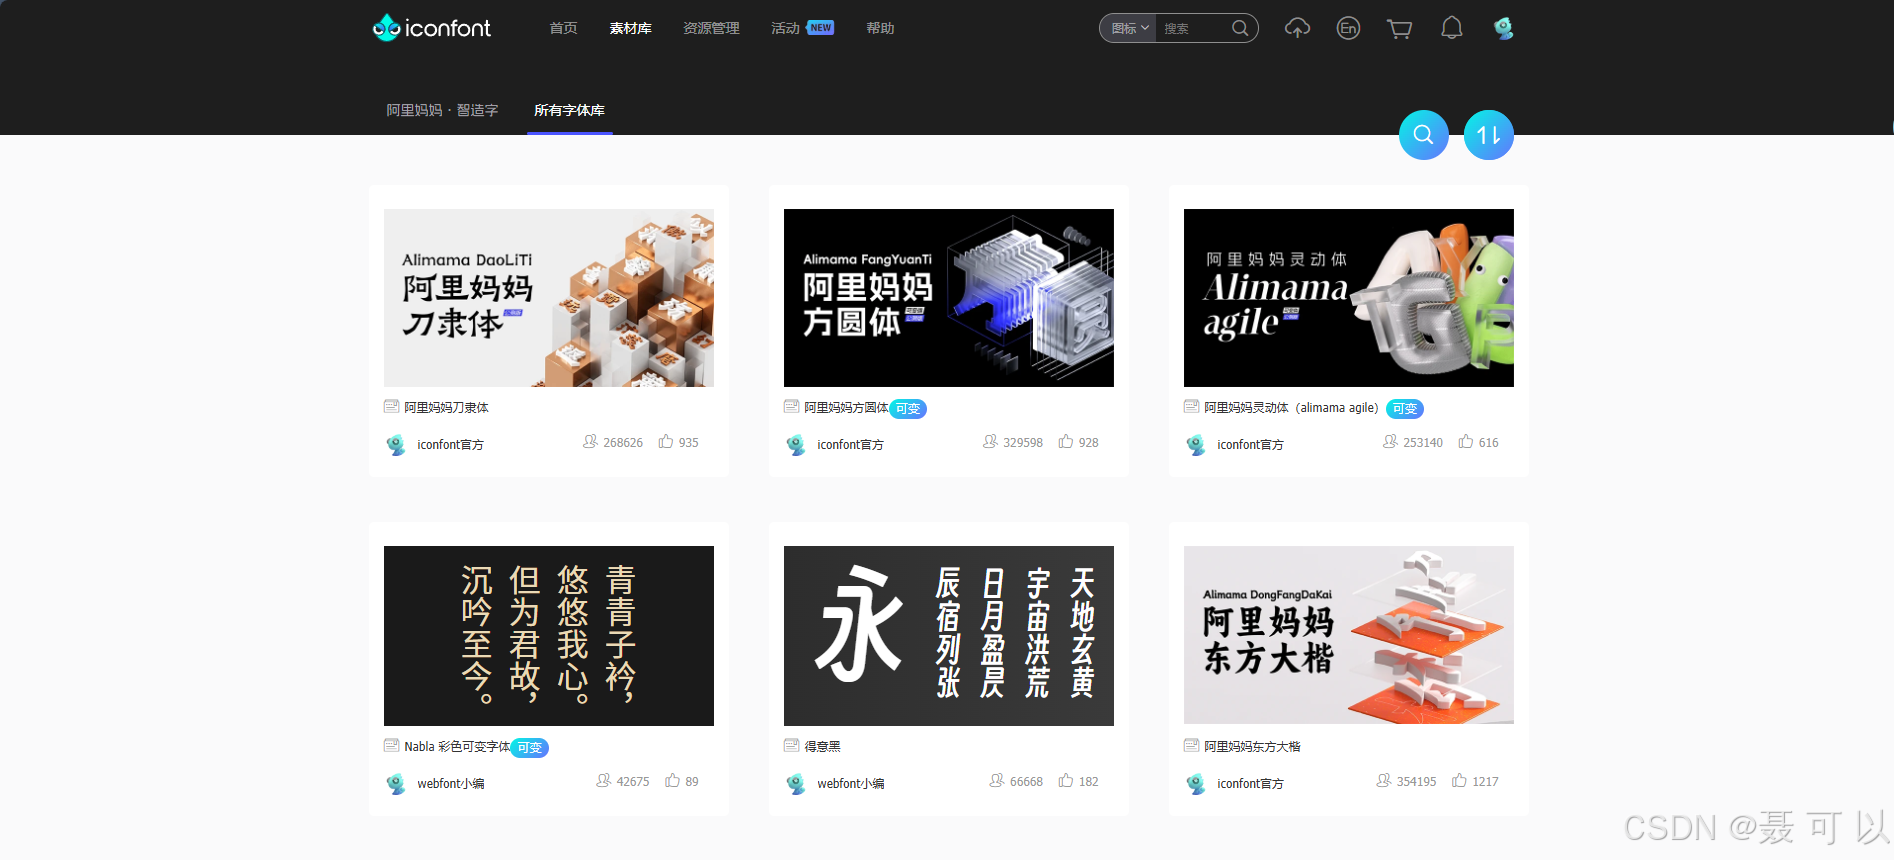Click the 阿里妈妈刀隶体 title link

[x=446, y=407]
